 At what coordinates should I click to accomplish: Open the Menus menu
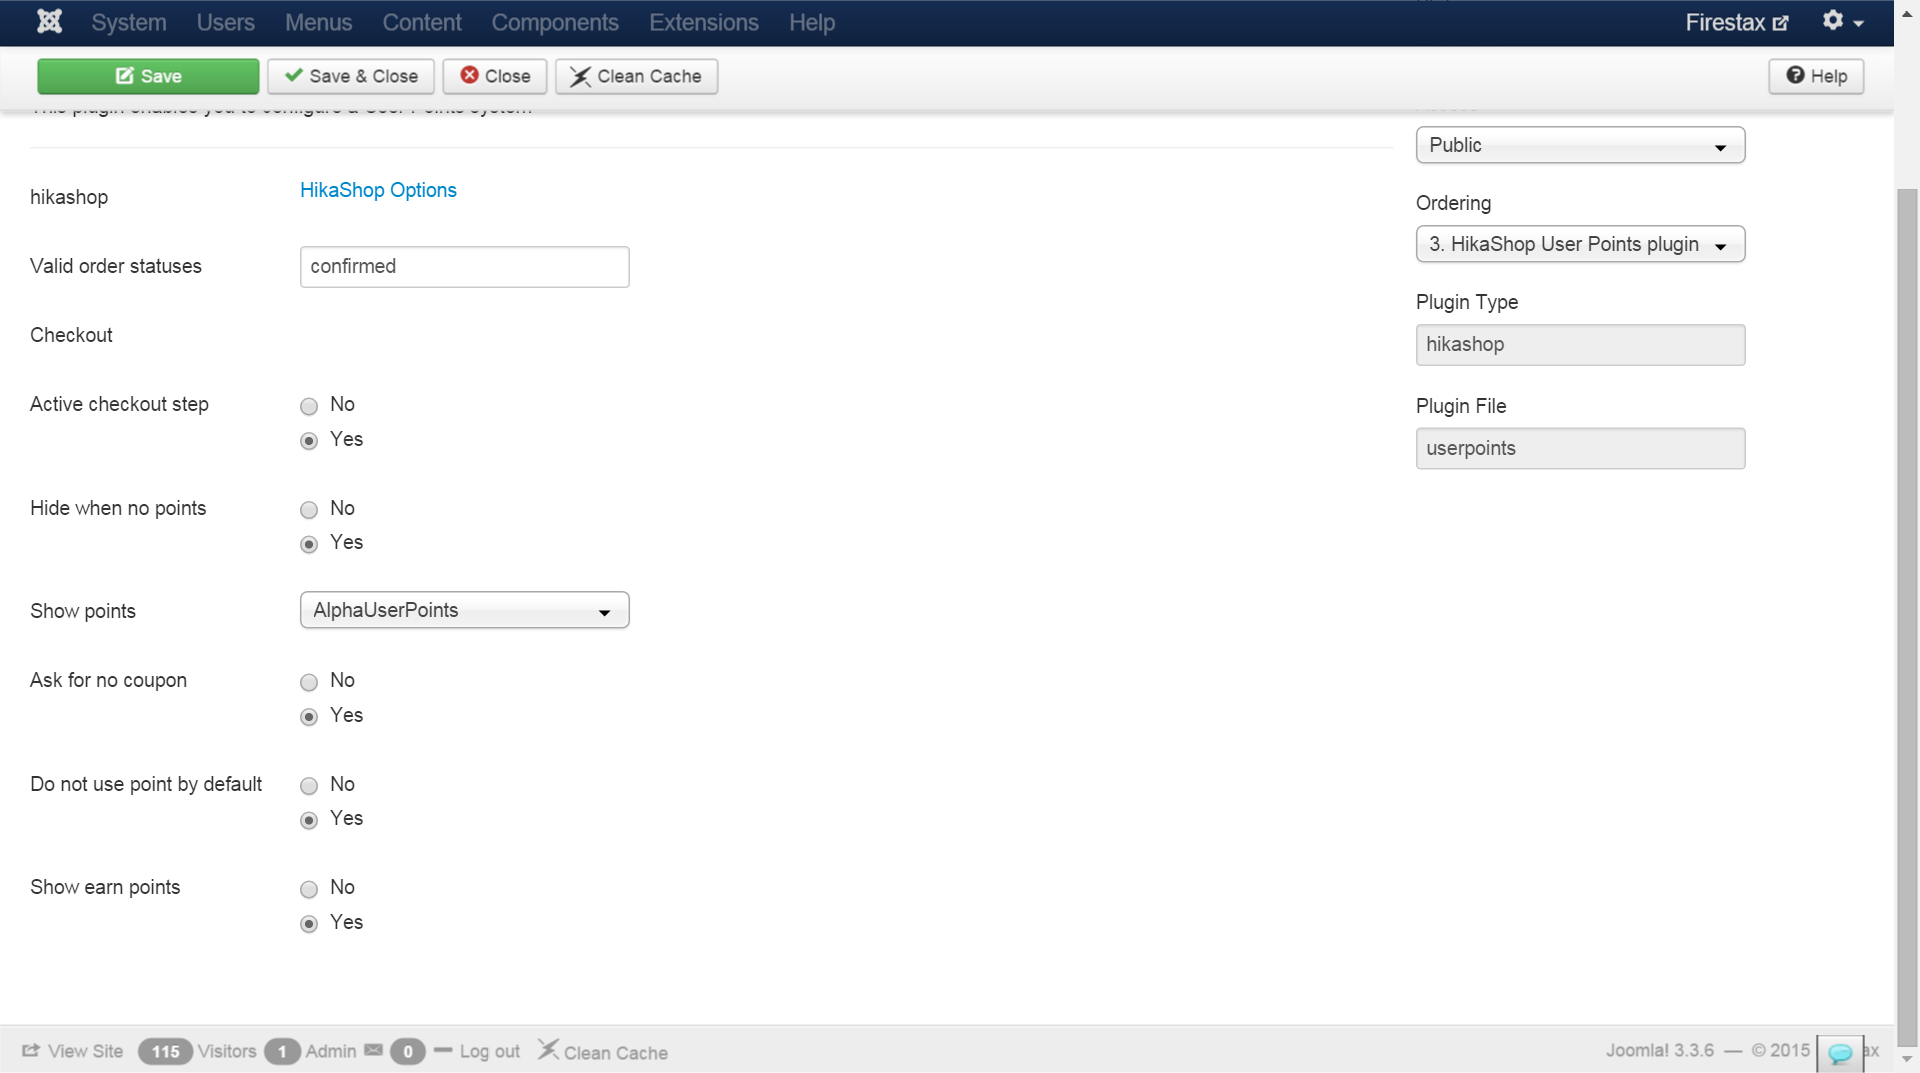(318, 22)
